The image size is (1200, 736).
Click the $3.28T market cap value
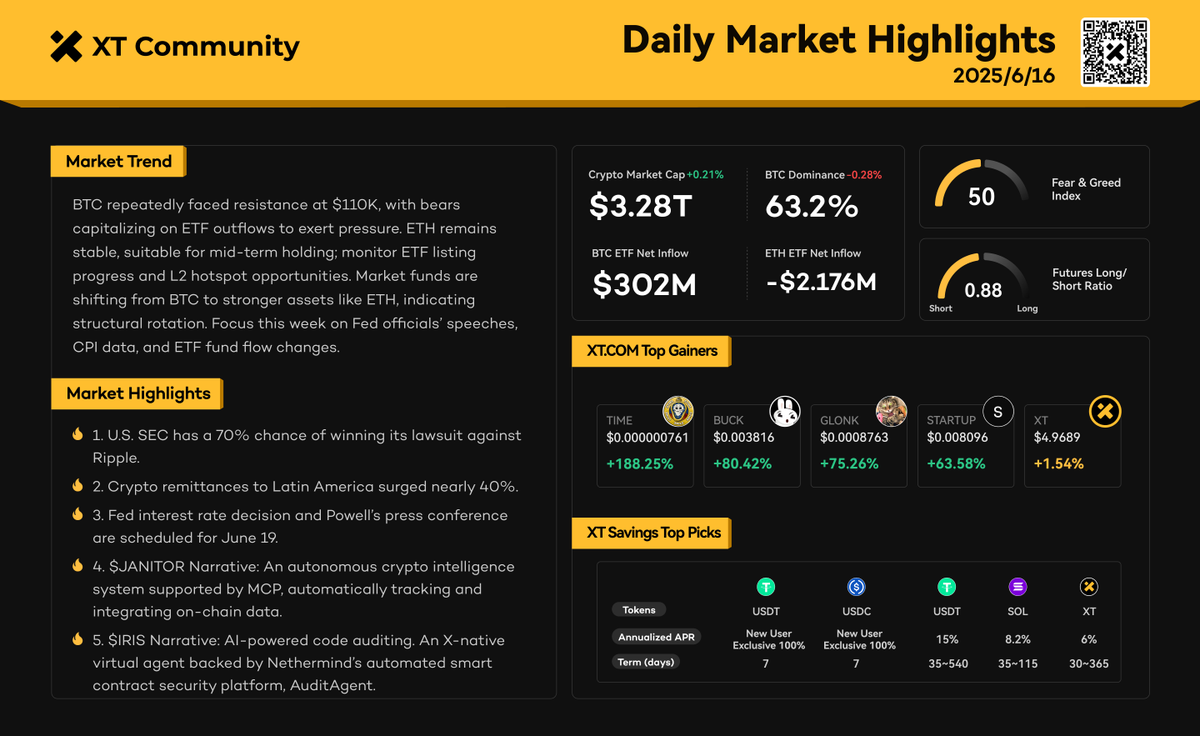(640, 206)
